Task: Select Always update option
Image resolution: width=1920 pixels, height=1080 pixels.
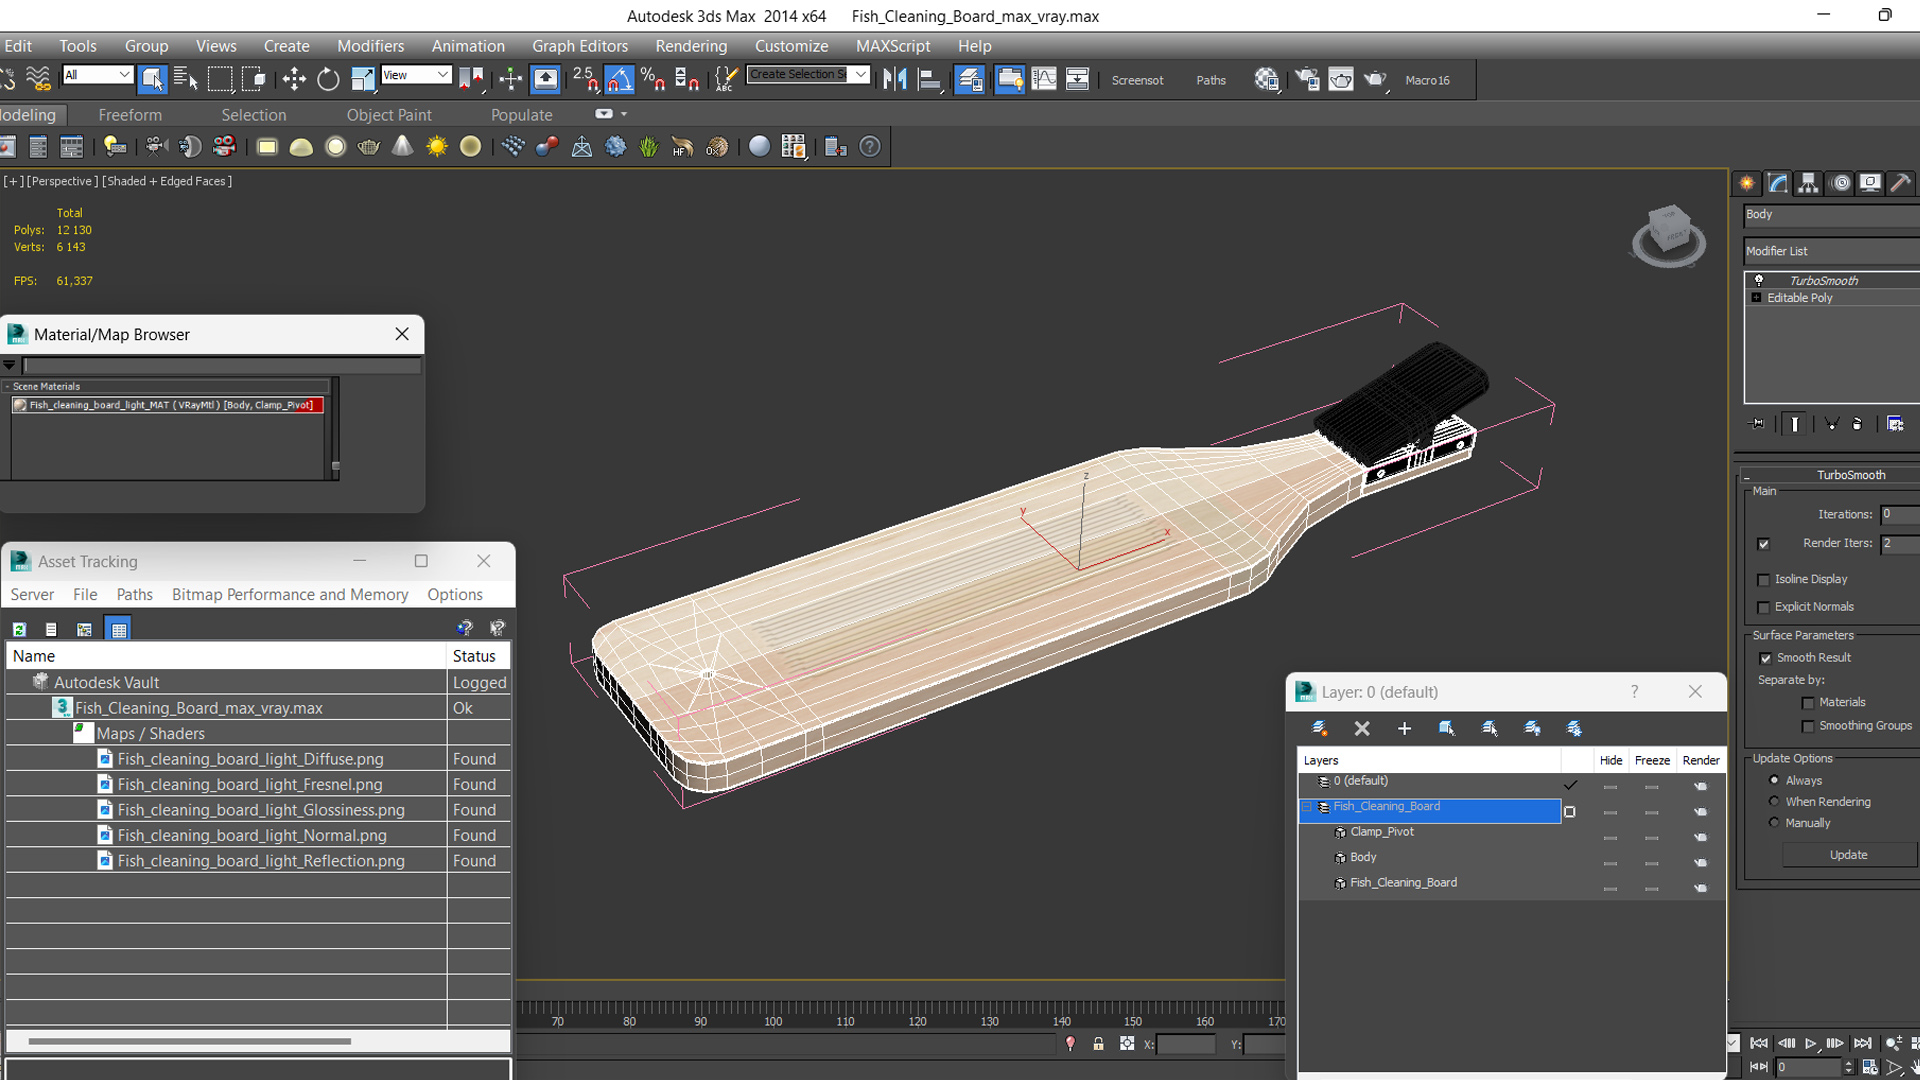Action: click(1775, 780)
